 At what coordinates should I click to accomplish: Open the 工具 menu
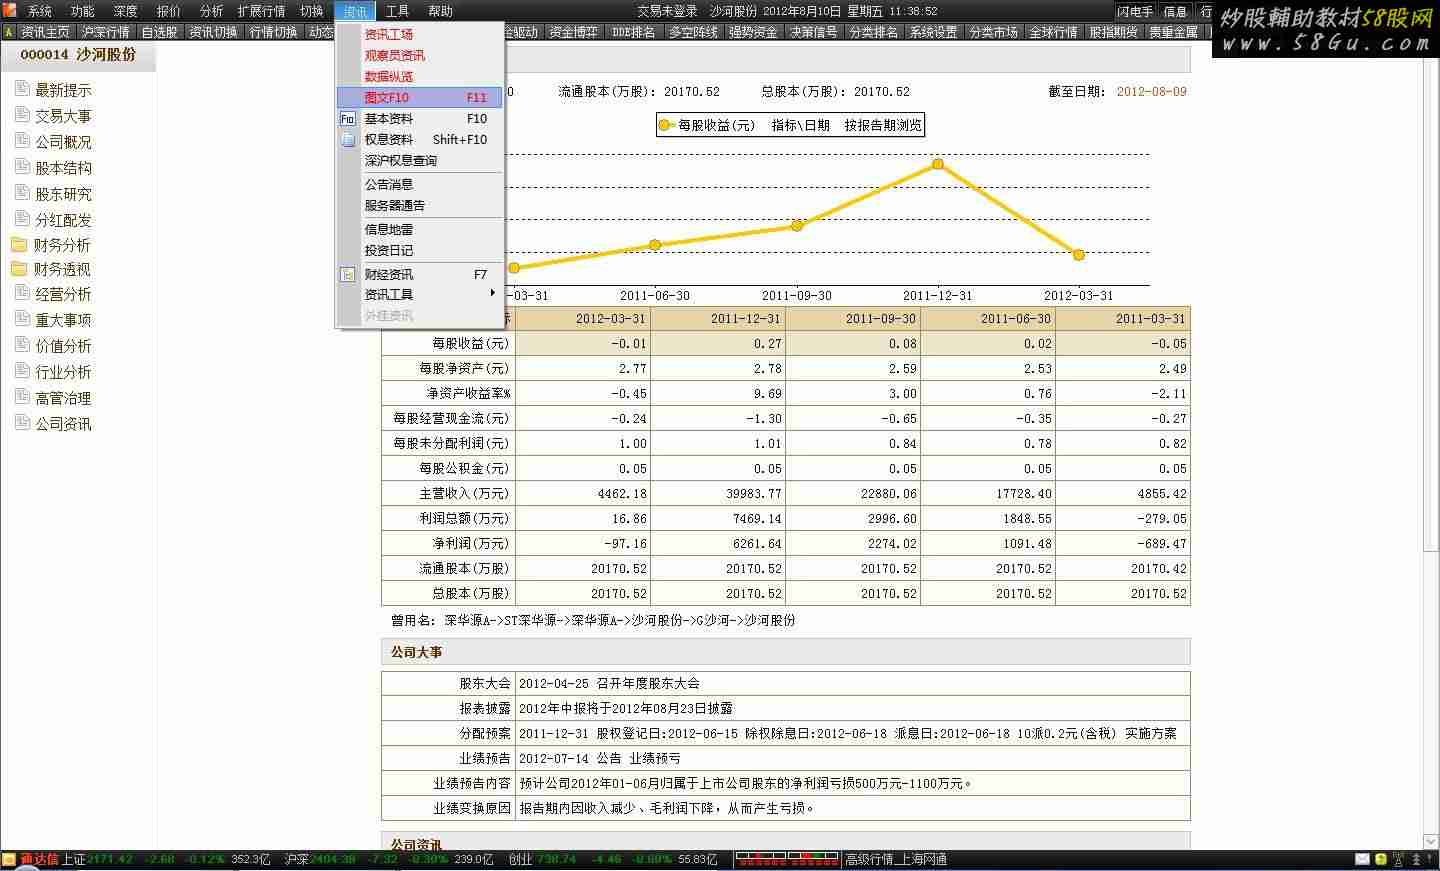tap(397, 11)
